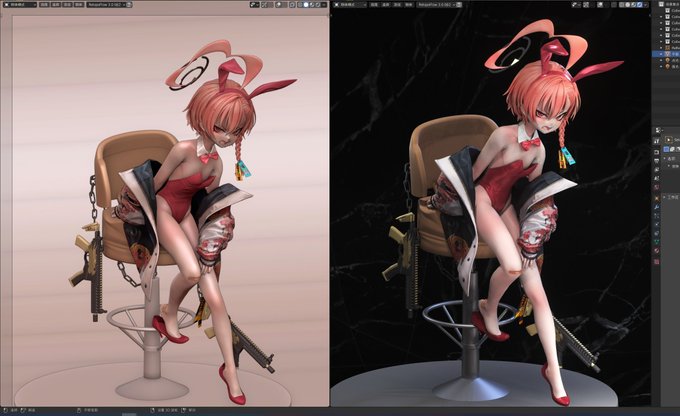Image resolution: width=680 pixels, height=416 pixels.
Task: Toggle gizmos in right viewport header
Action: (x=586, y=4)
